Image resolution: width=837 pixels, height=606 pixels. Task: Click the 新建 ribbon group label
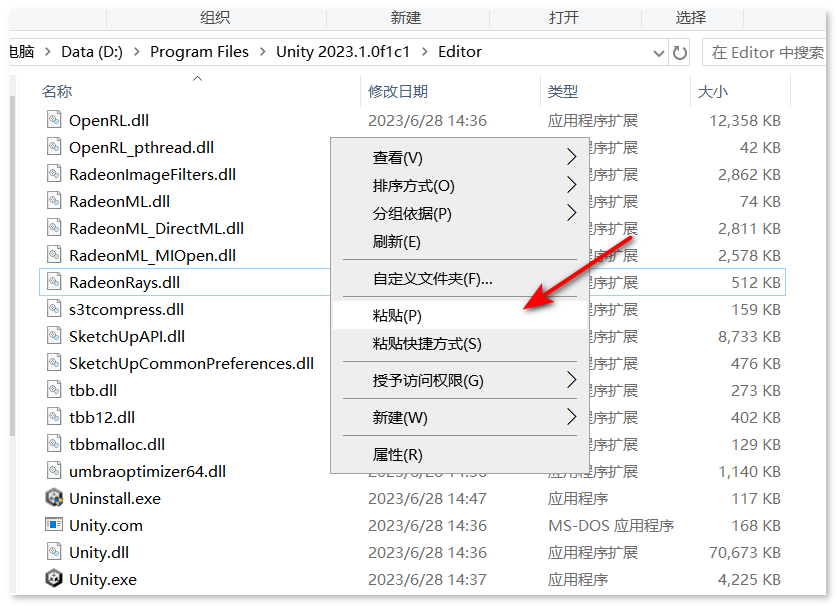tap(406, 18)
